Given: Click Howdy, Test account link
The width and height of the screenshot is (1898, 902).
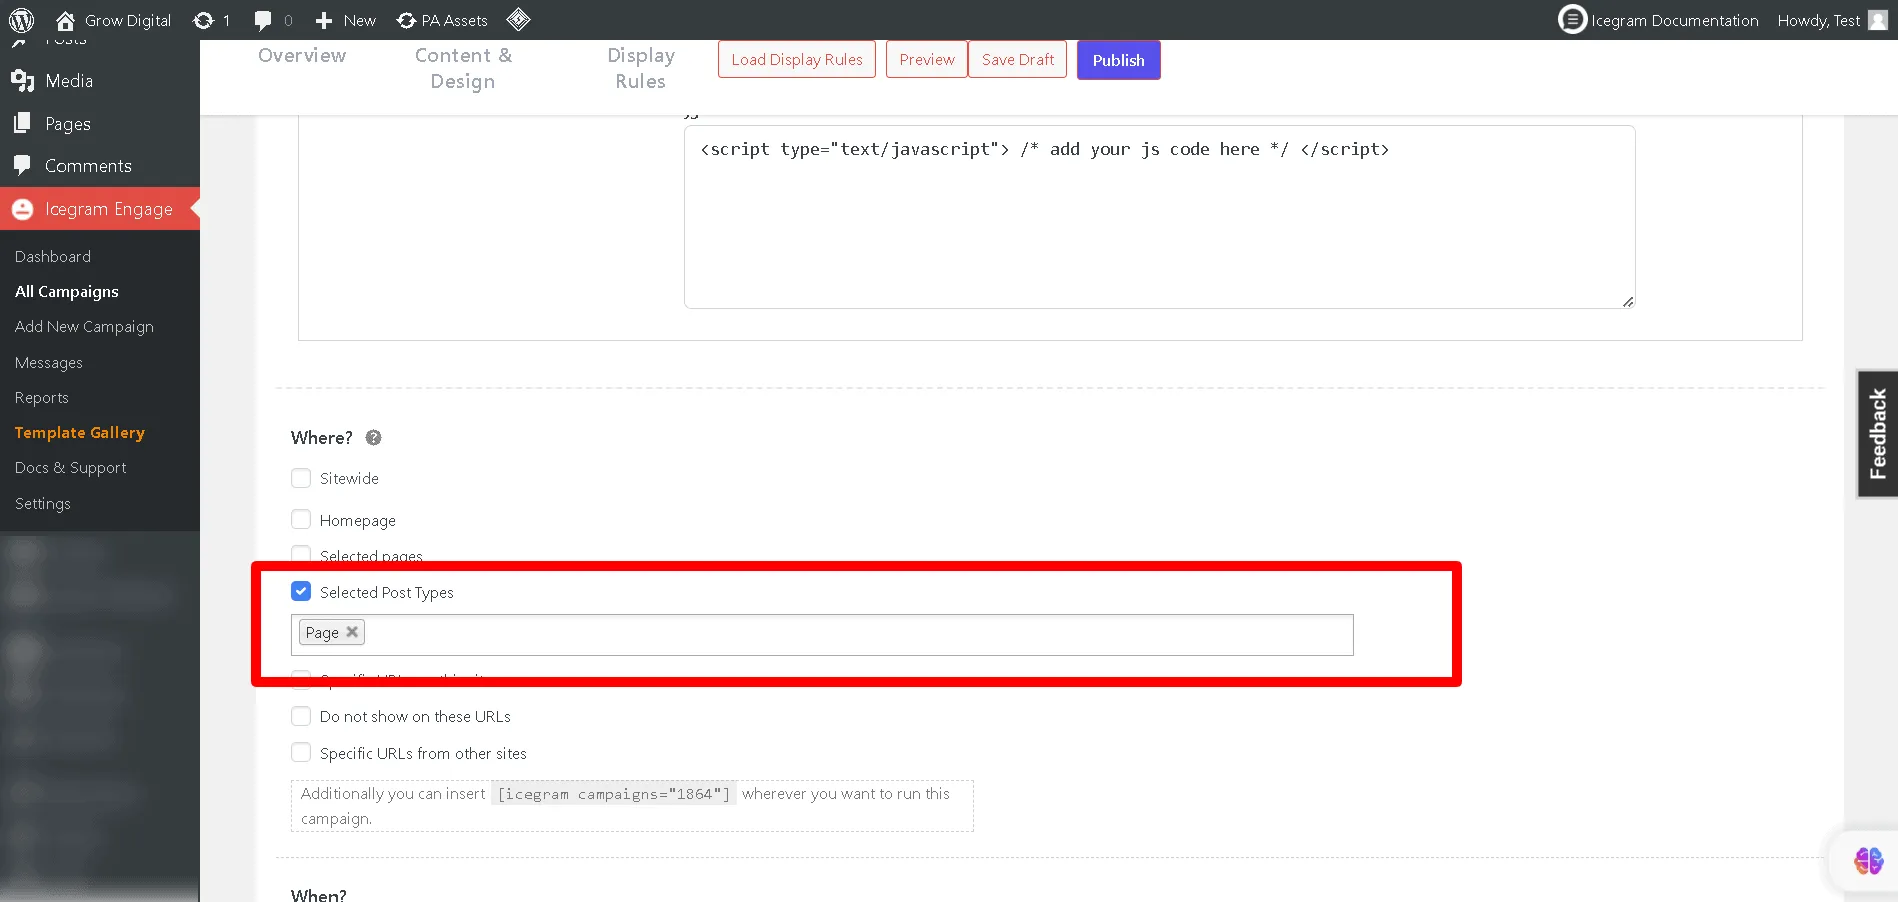Looking at the screenshot, I should tap(1819, 20).
